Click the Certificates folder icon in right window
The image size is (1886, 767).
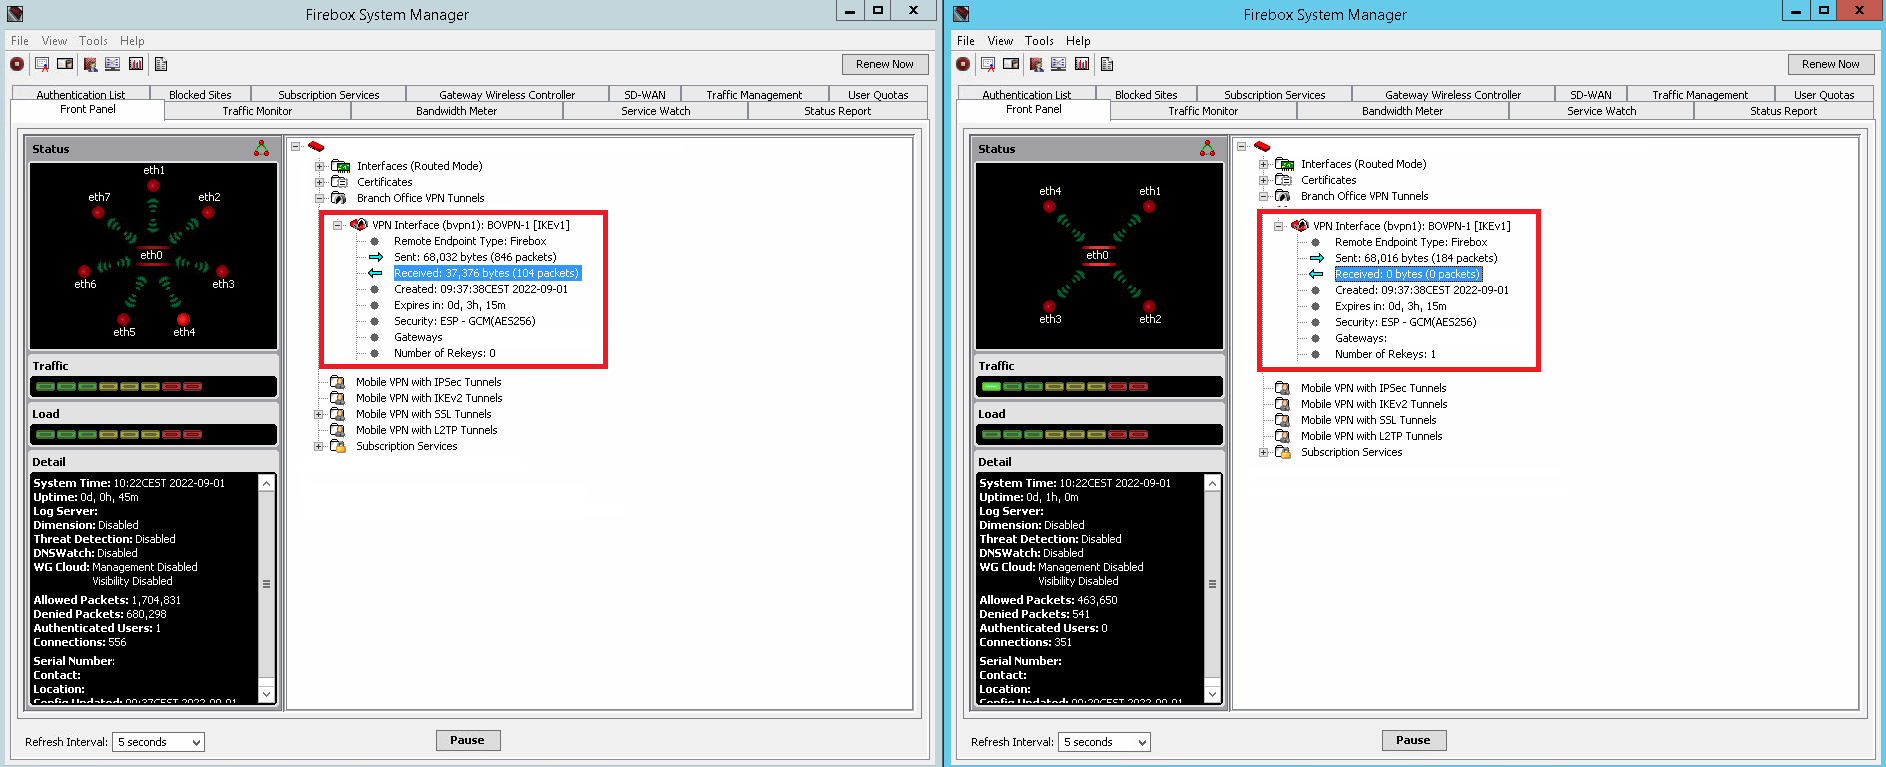tap(1283, 180)
